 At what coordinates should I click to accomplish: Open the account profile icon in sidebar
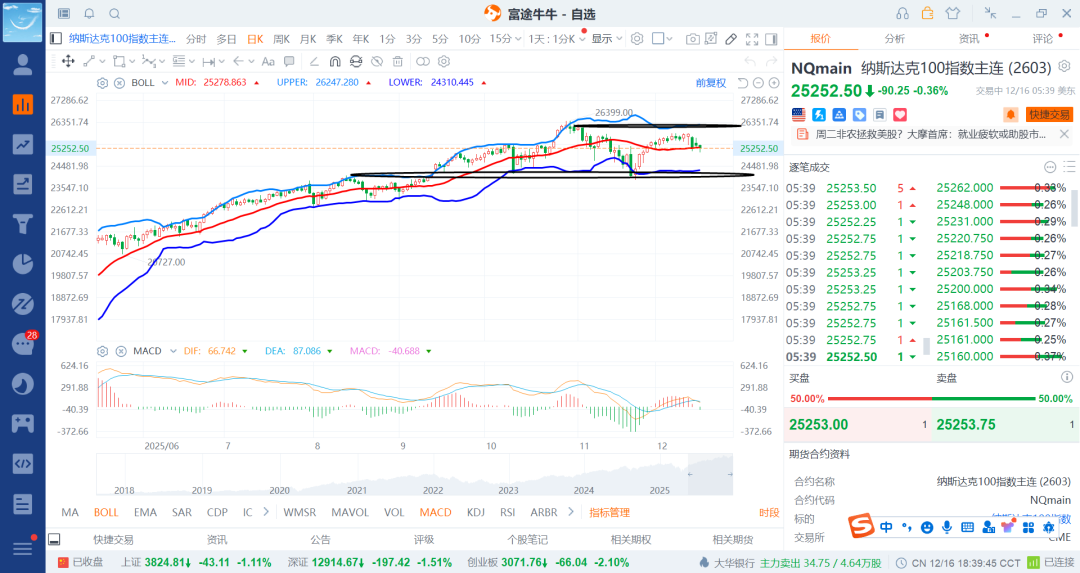click(x=23, y=65)
